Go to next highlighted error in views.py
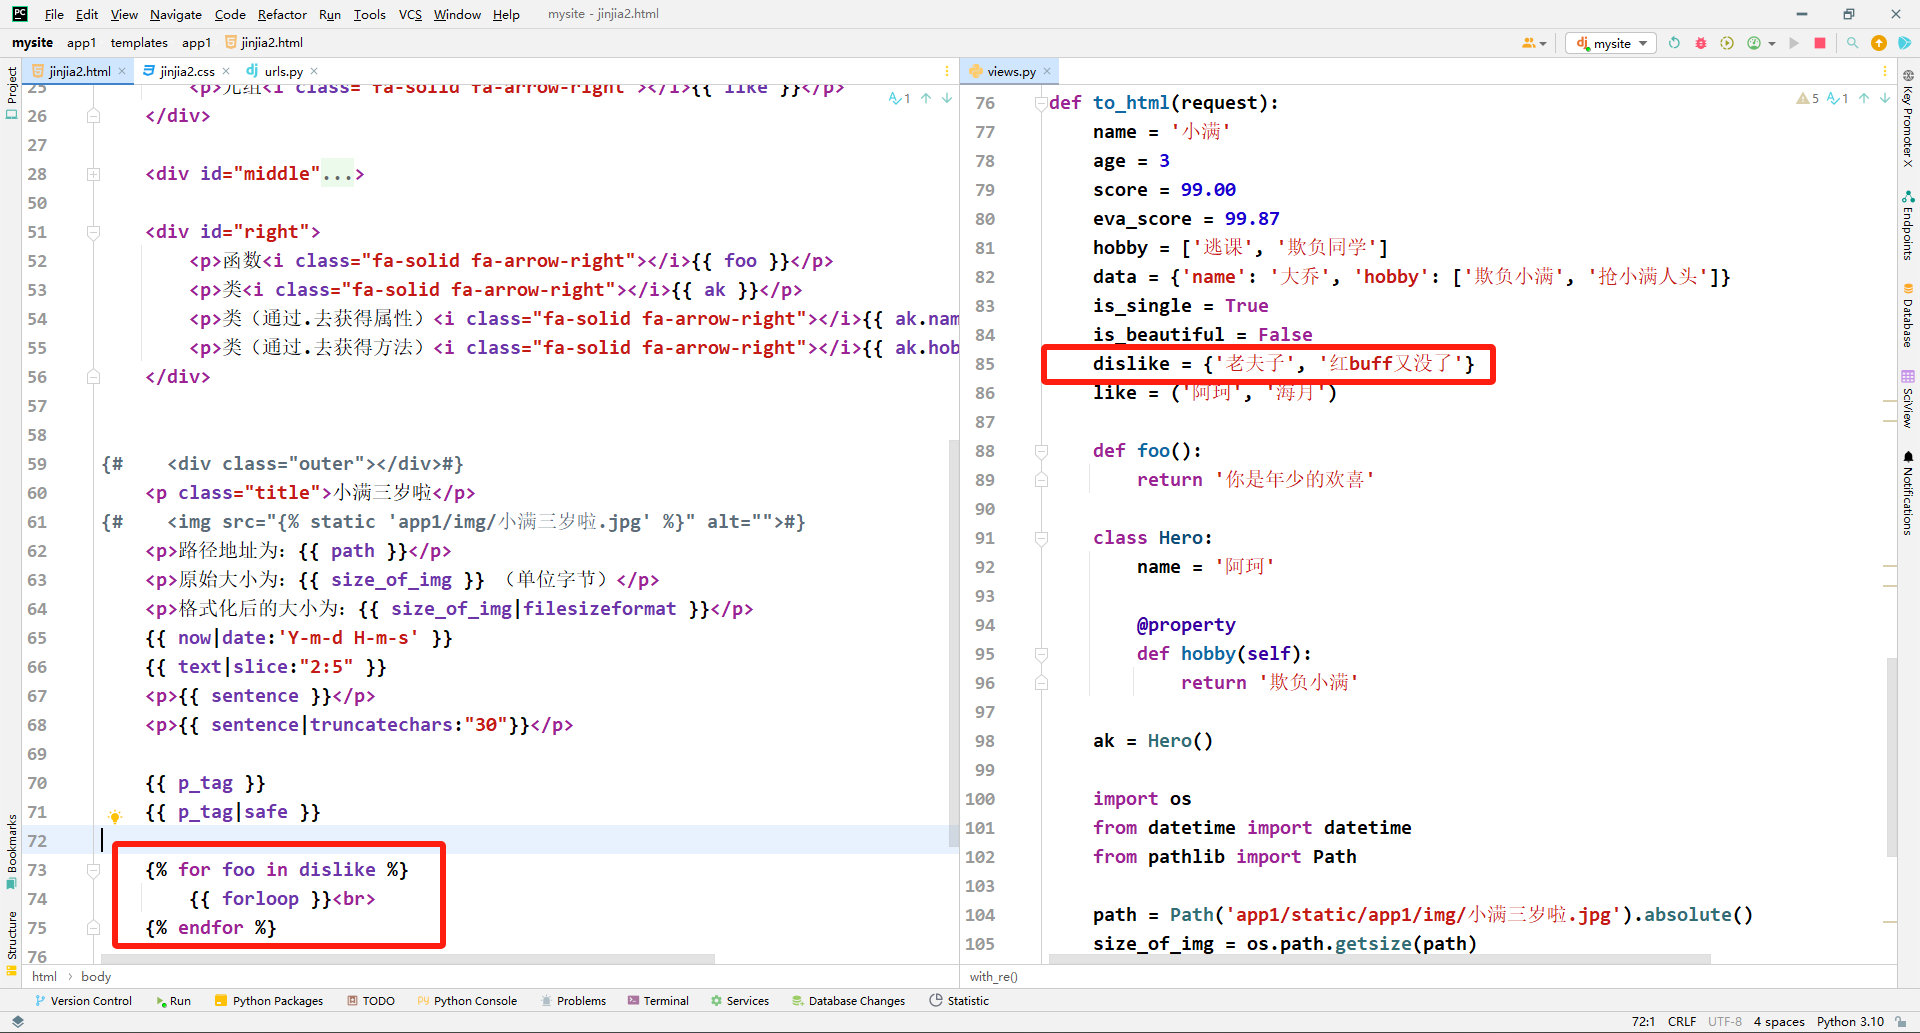 pyautogui.click(x=1885, y=98)
